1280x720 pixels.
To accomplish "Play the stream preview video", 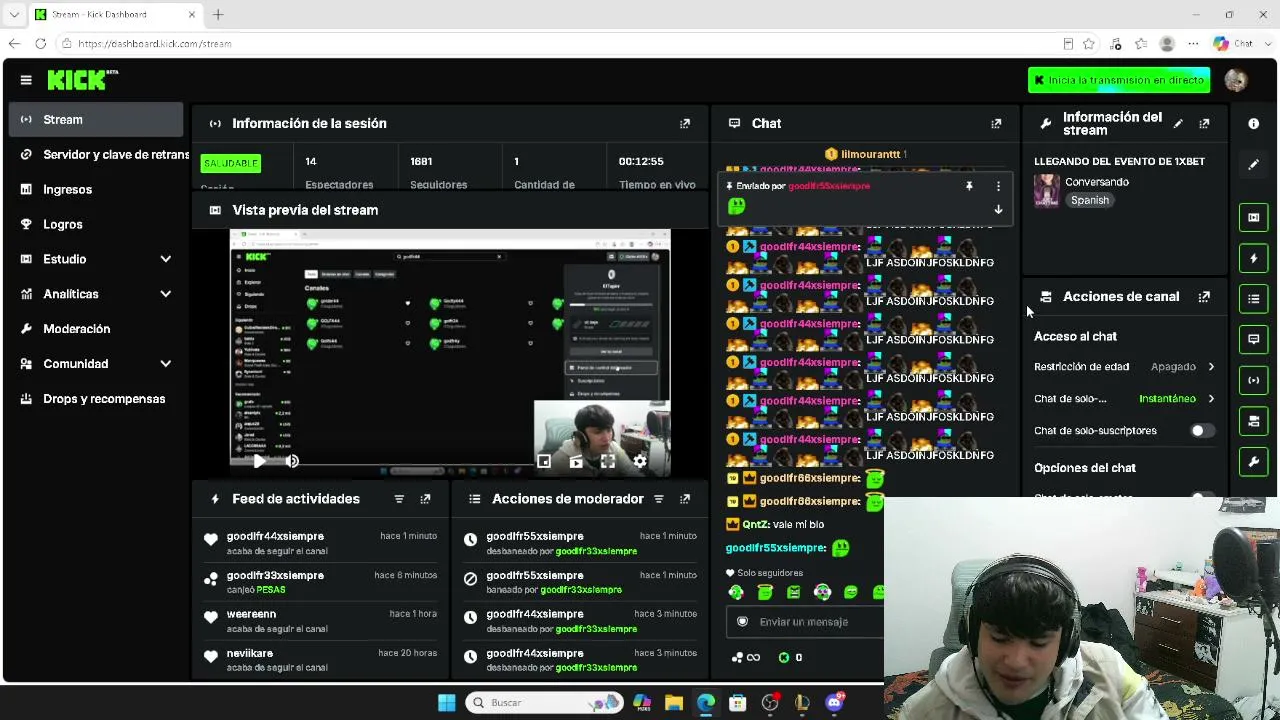I will (259, 461).
